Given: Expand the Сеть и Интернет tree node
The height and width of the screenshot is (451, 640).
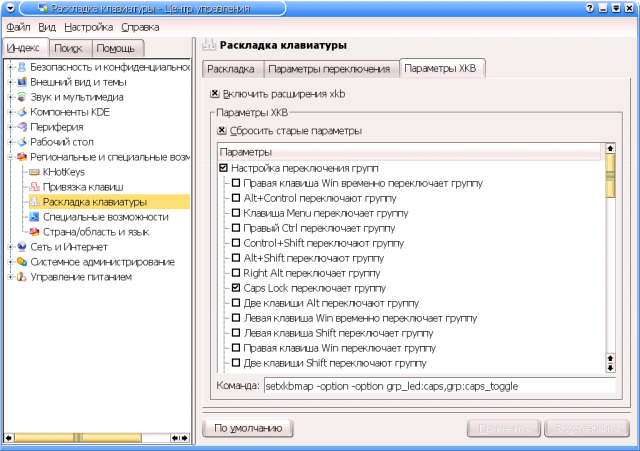Looking at the screenshot, I should [10, 247].
